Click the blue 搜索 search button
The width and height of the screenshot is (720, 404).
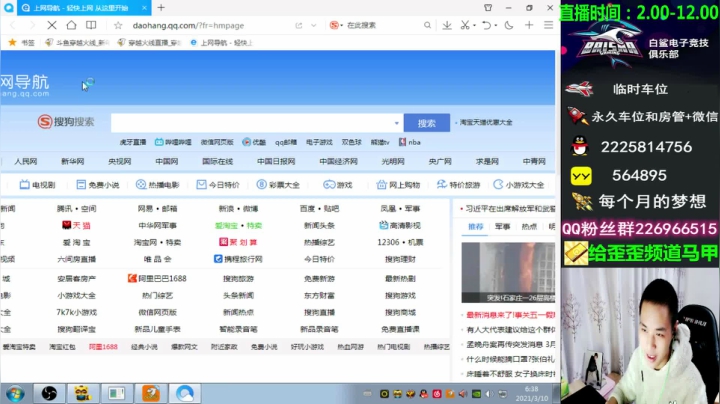[x=427, y=123]
